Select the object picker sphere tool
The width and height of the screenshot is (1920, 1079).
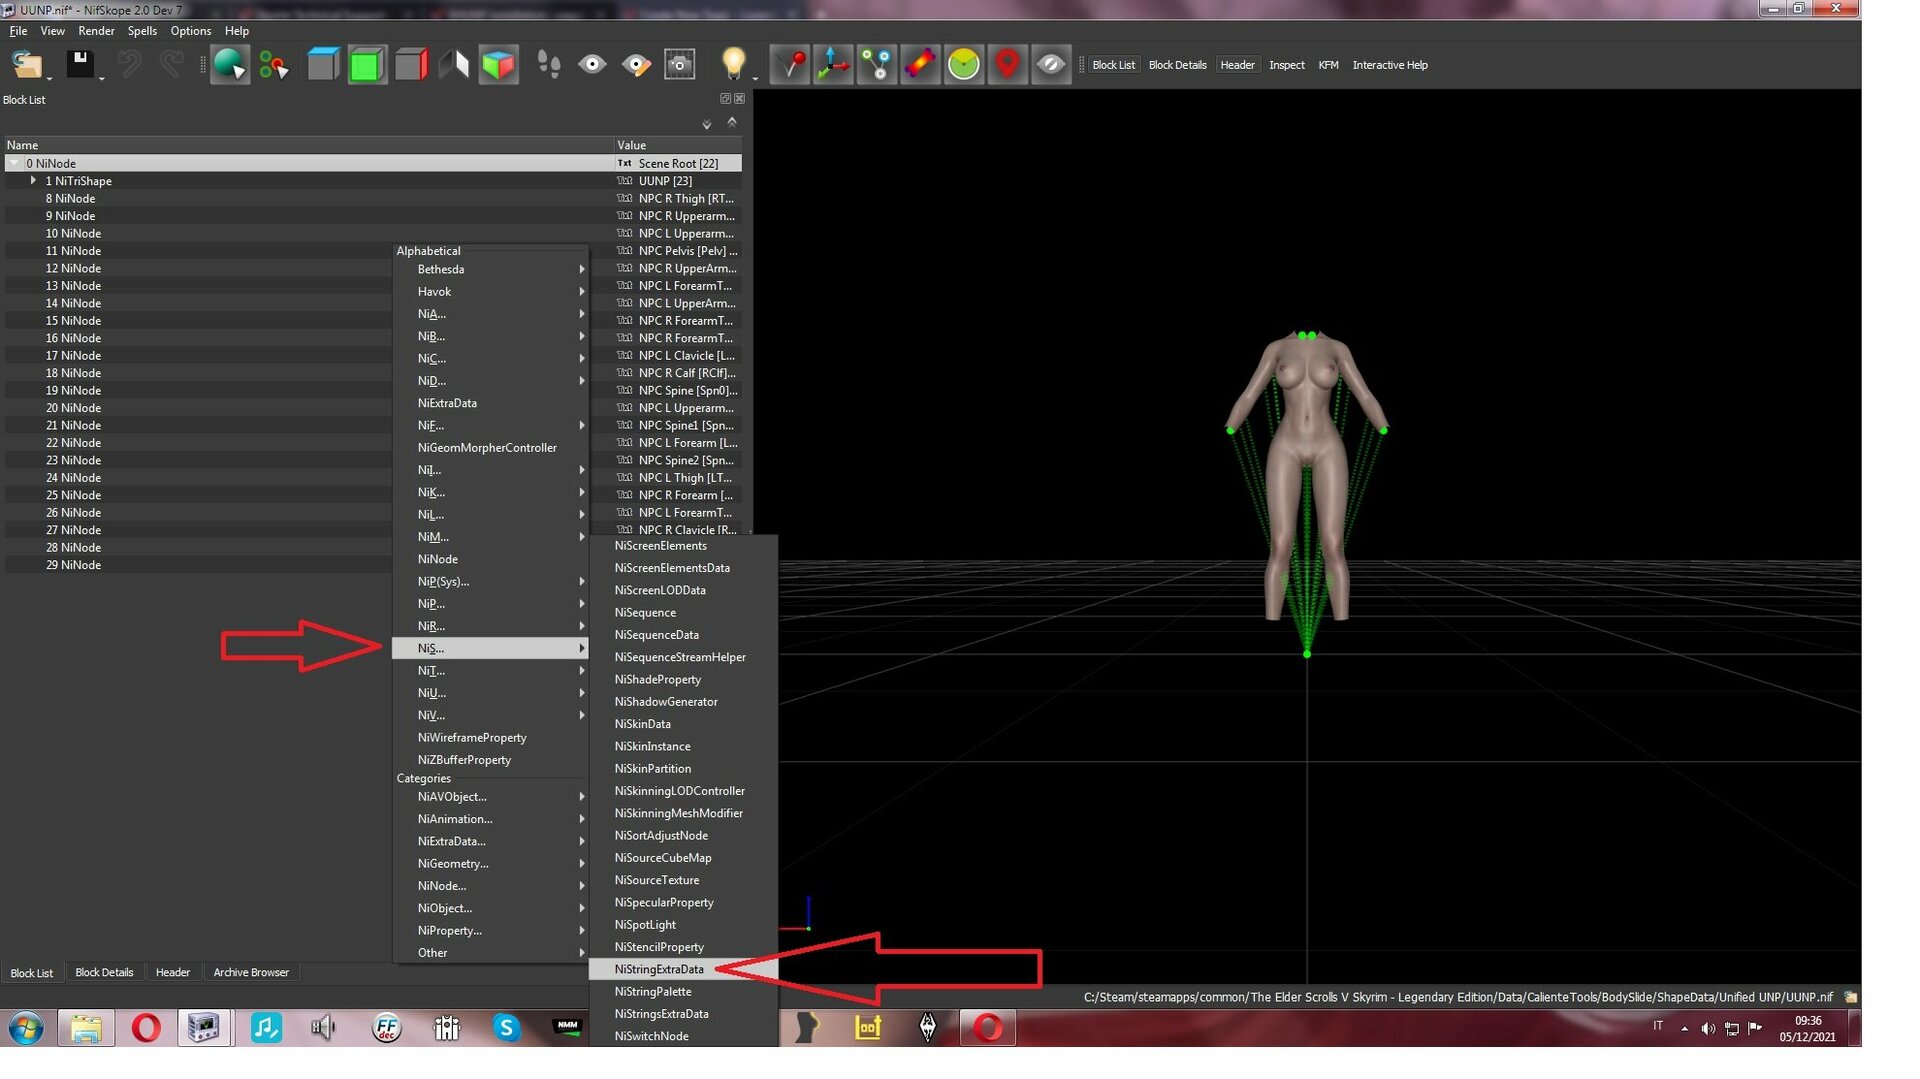(x=229, y=65)
